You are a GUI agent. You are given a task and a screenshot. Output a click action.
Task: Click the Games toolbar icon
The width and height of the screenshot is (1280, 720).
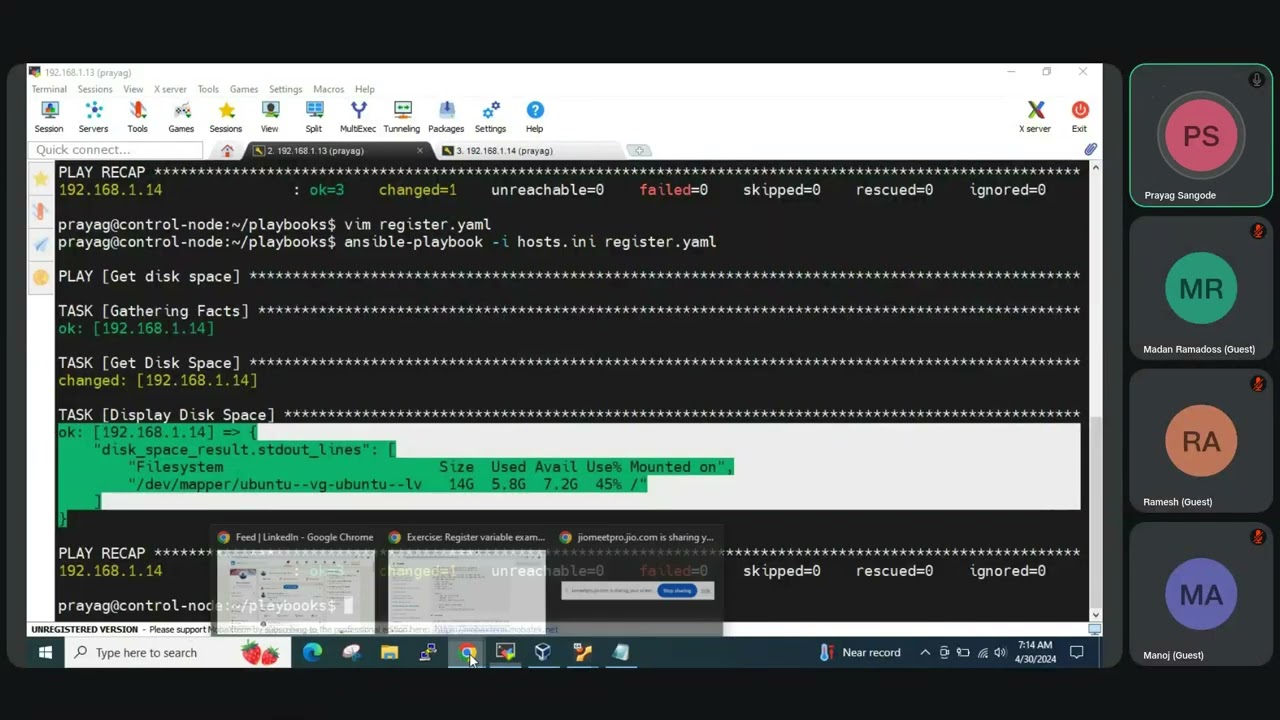click(181, 116)
